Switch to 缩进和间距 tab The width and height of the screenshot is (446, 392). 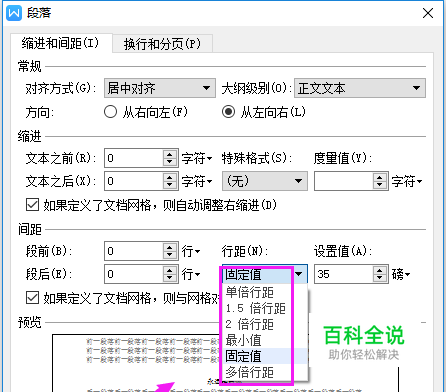61,43
